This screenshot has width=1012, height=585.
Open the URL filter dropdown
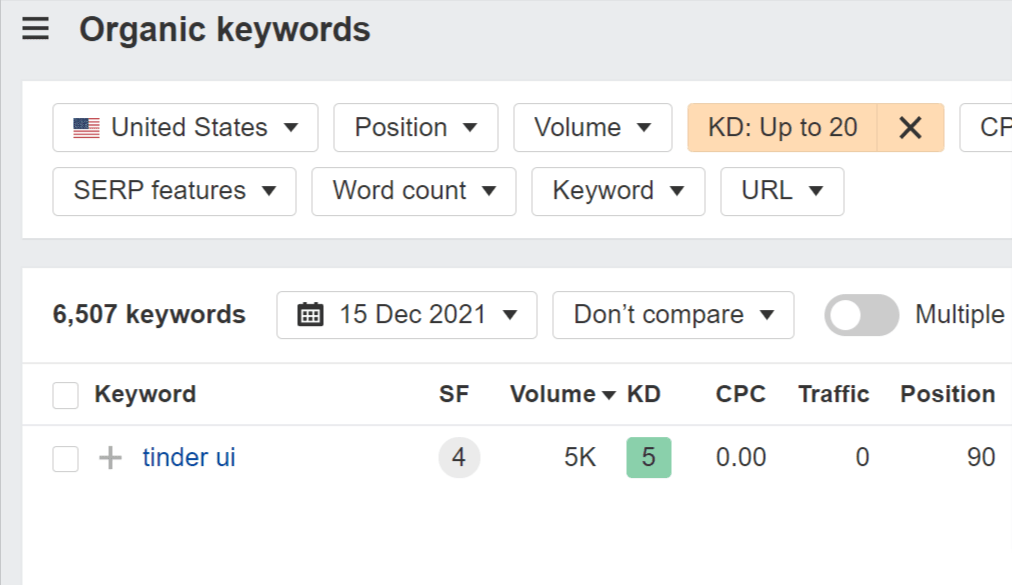(x=781, y=191)
